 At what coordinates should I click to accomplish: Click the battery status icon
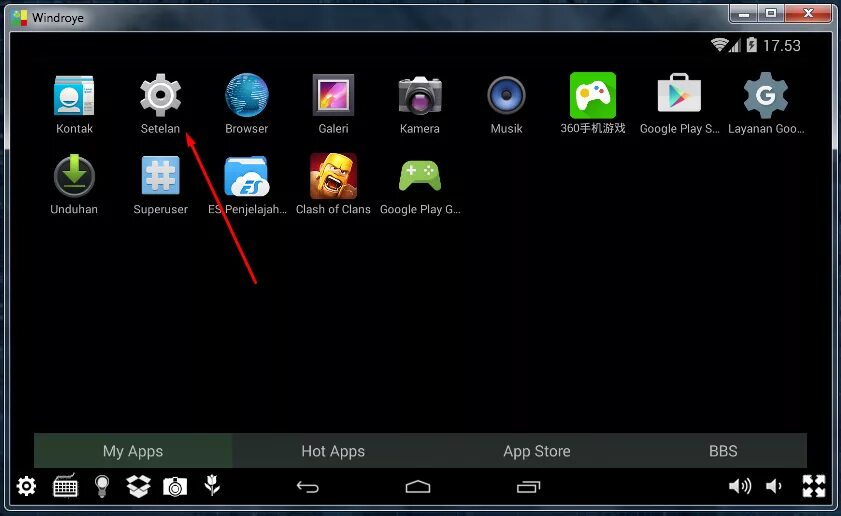point(751,45)
